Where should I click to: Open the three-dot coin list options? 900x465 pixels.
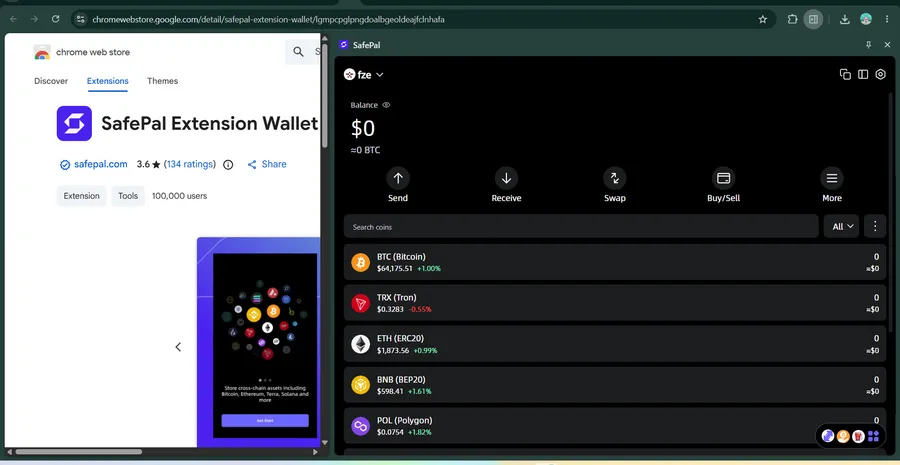(875, 226)
